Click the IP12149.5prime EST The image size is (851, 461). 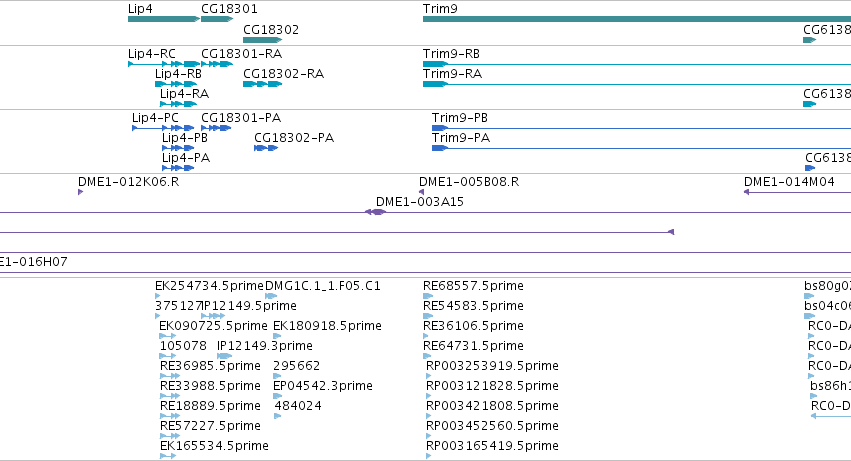(x=213, y=316)
